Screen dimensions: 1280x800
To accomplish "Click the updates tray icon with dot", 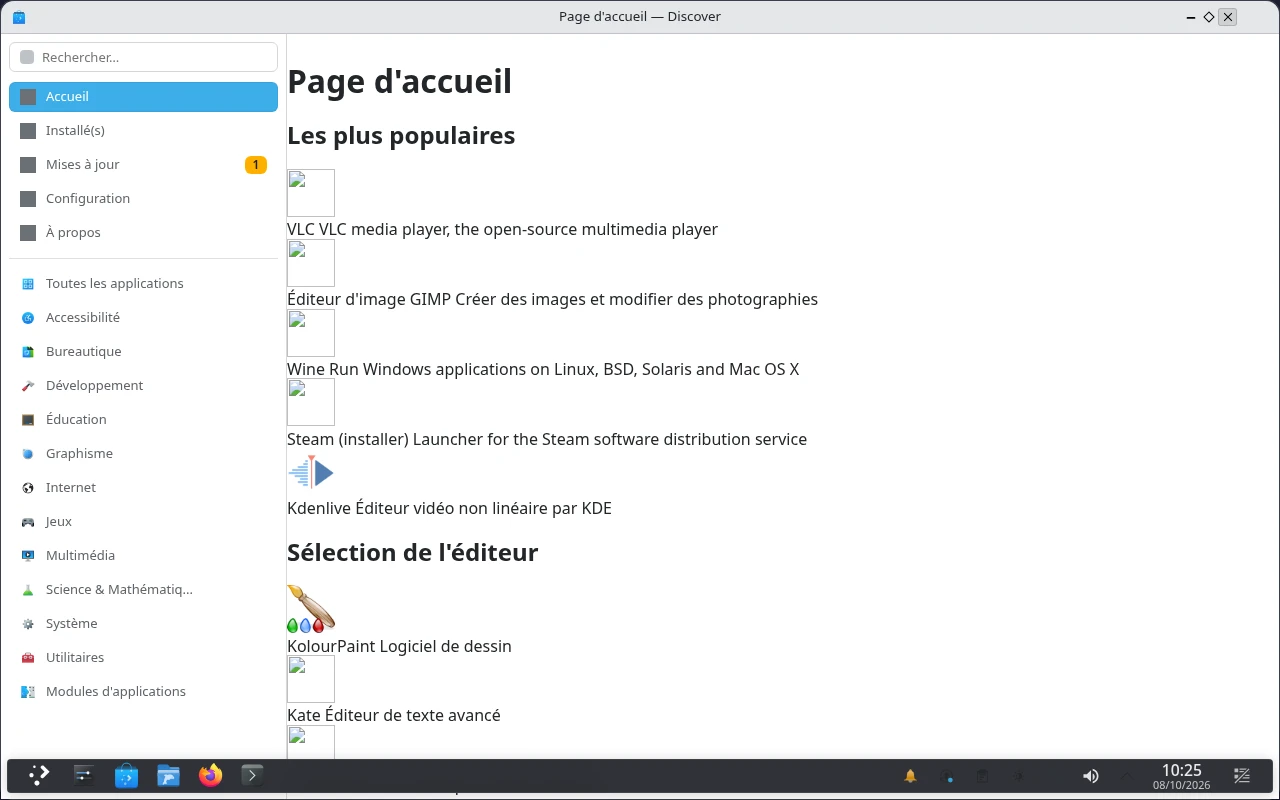I will [x=947, y=776].
